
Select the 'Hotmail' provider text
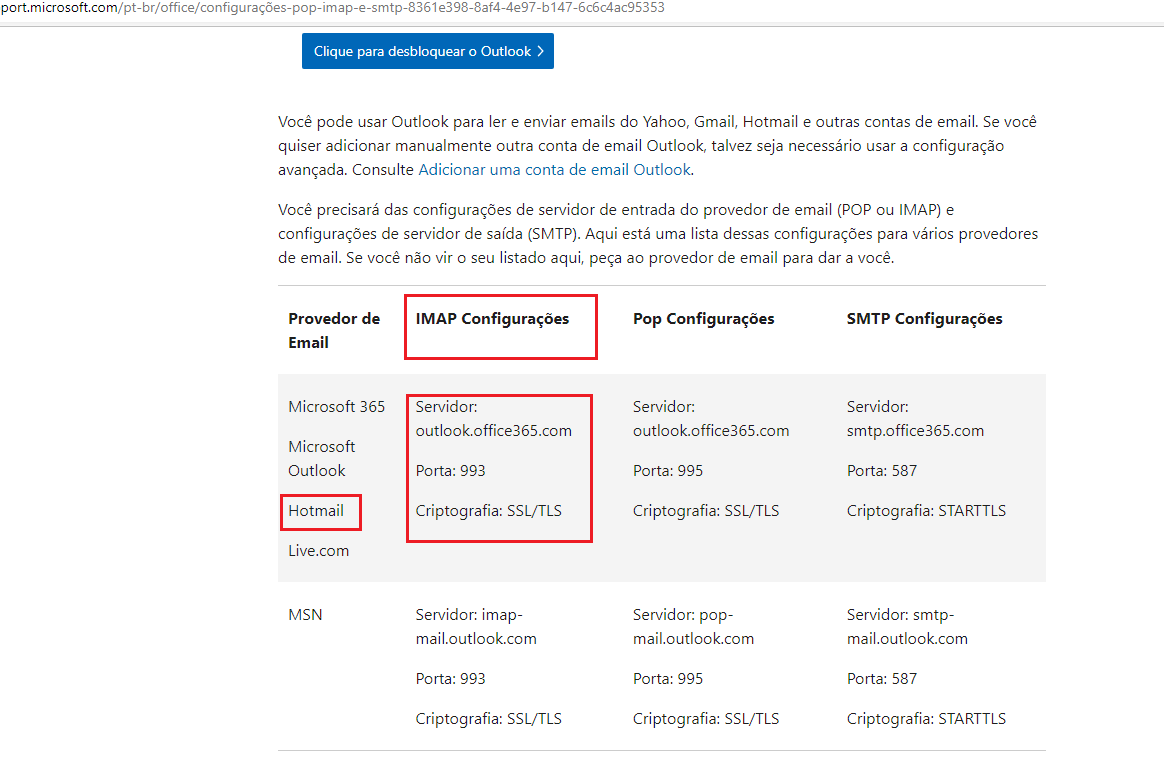316,511
